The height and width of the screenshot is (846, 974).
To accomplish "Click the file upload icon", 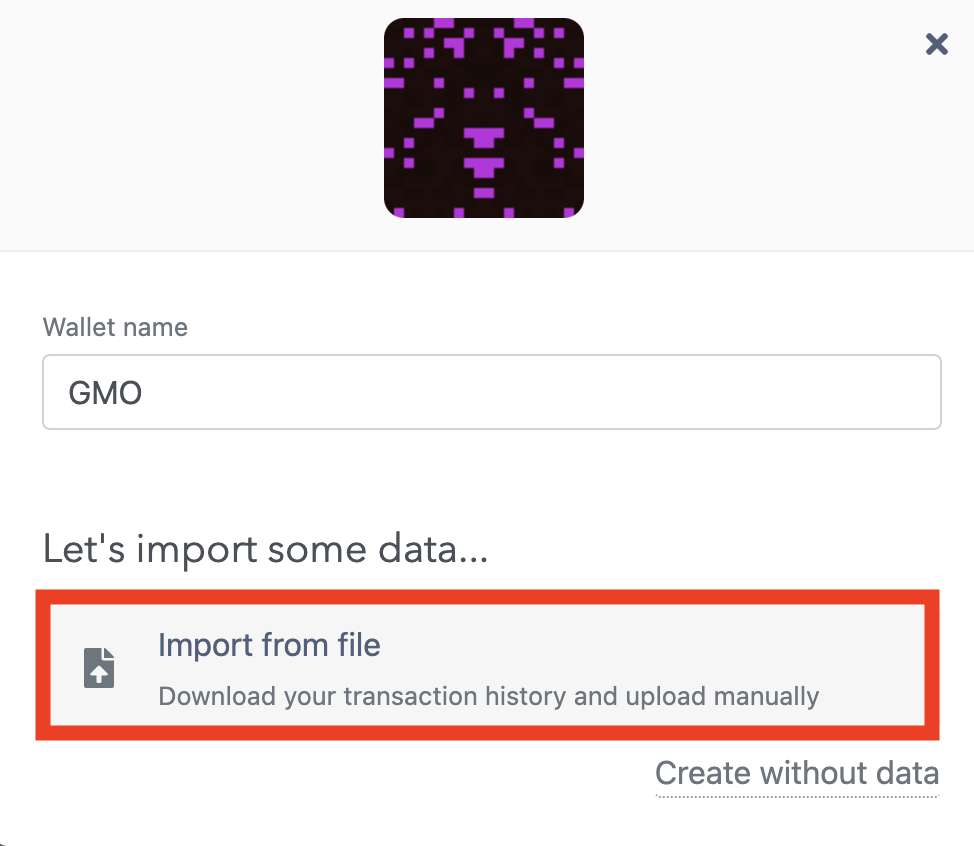I will click(99, 668).
